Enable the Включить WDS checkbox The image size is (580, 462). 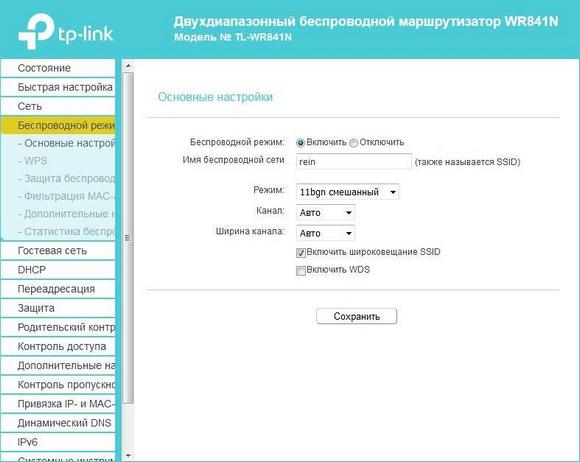[x=301, y=270]
